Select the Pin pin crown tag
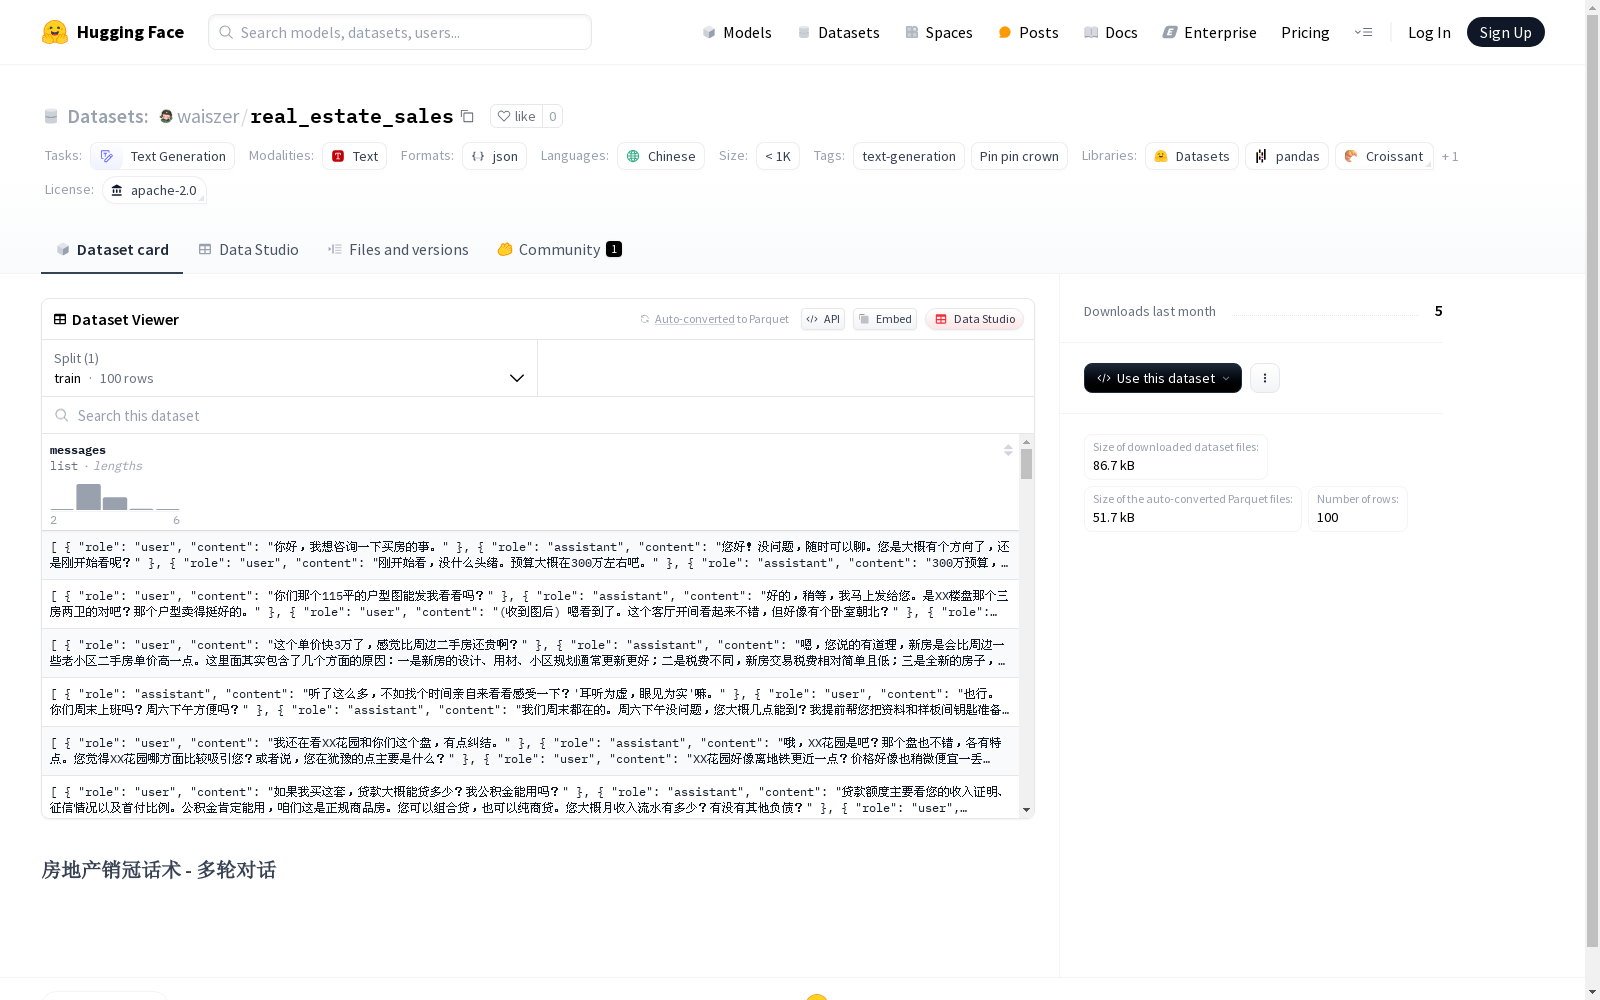 pos(1019,156)
